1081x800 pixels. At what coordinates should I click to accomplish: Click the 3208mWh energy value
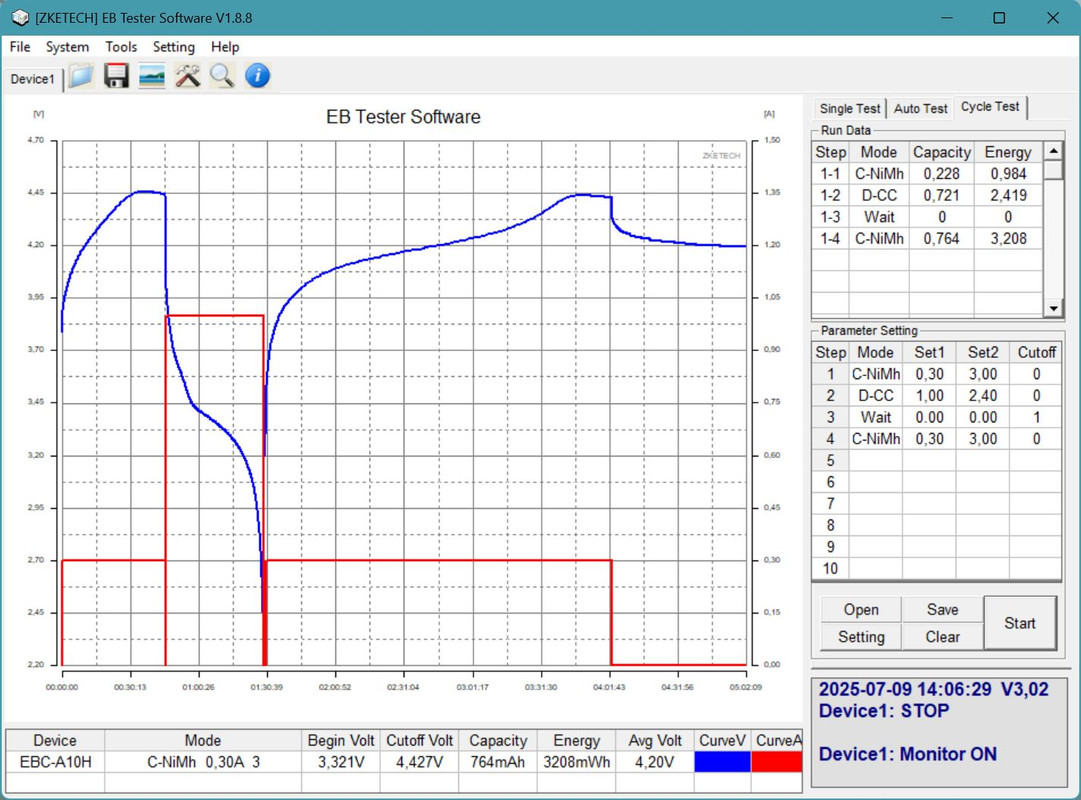pos(576,762)
